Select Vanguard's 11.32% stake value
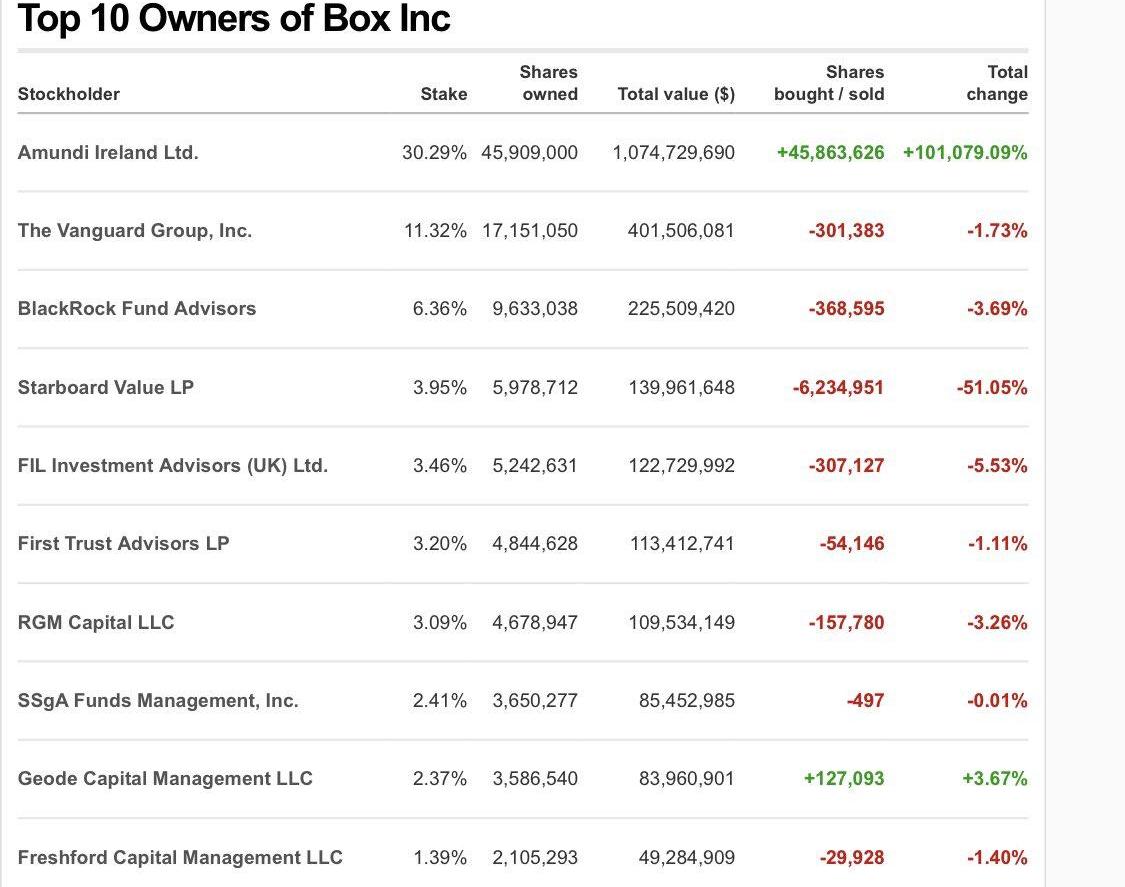 point(436,231)
